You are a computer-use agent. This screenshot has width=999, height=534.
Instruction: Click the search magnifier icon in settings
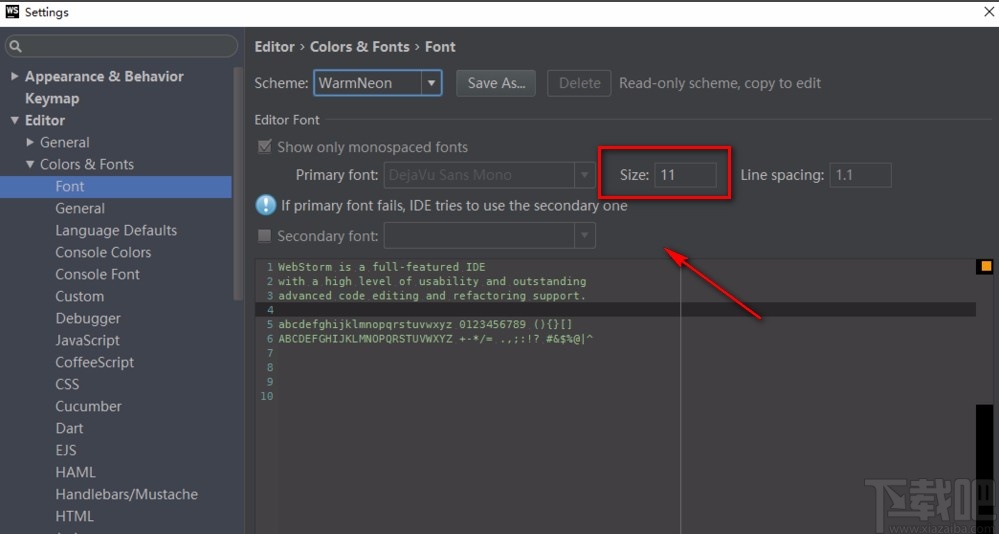16,47
